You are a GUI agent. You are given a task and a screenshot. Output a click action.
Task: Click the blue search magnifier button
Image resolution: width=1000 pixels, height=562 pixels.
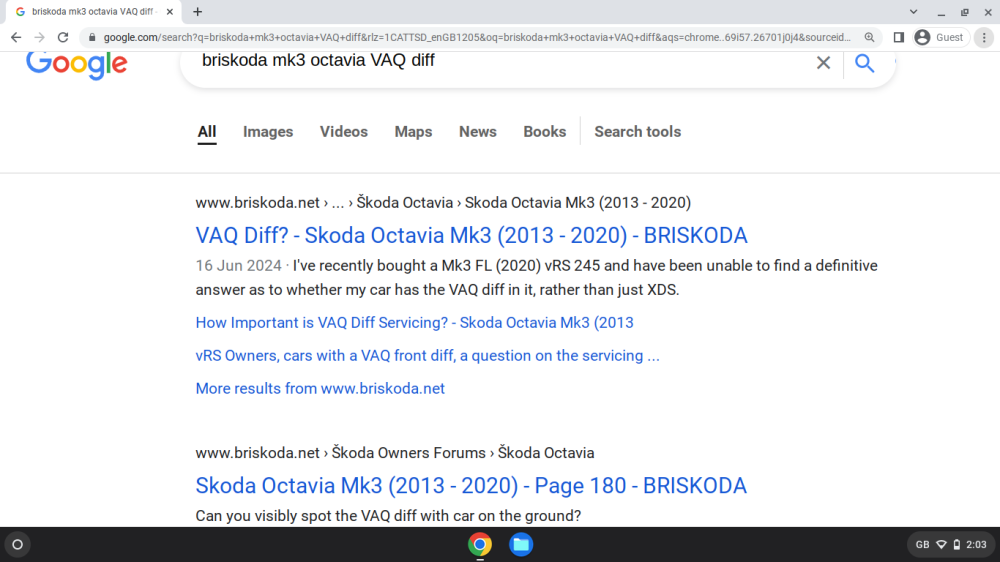[864, 63]
